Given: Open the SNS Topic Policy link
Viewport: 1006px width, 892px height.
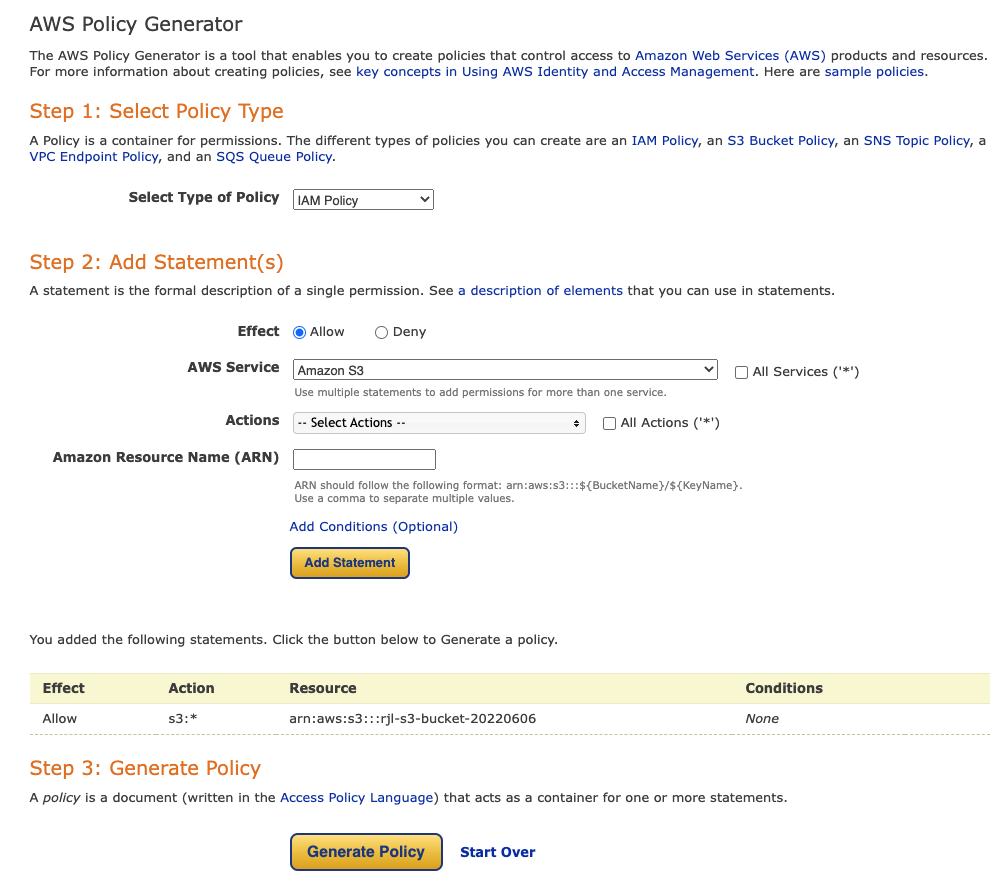Looking at the screenshot, I should click(916, 140).
